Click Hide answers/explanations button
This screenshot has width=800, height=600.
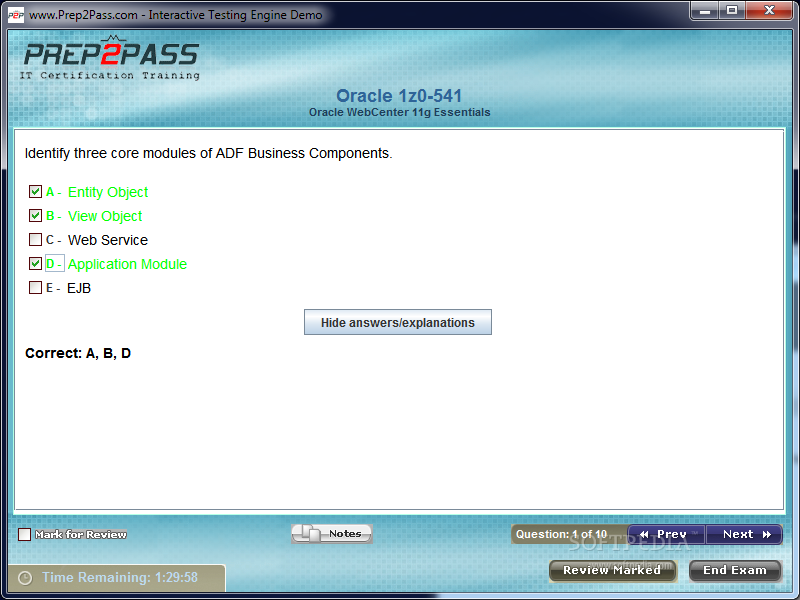point(398,322)
